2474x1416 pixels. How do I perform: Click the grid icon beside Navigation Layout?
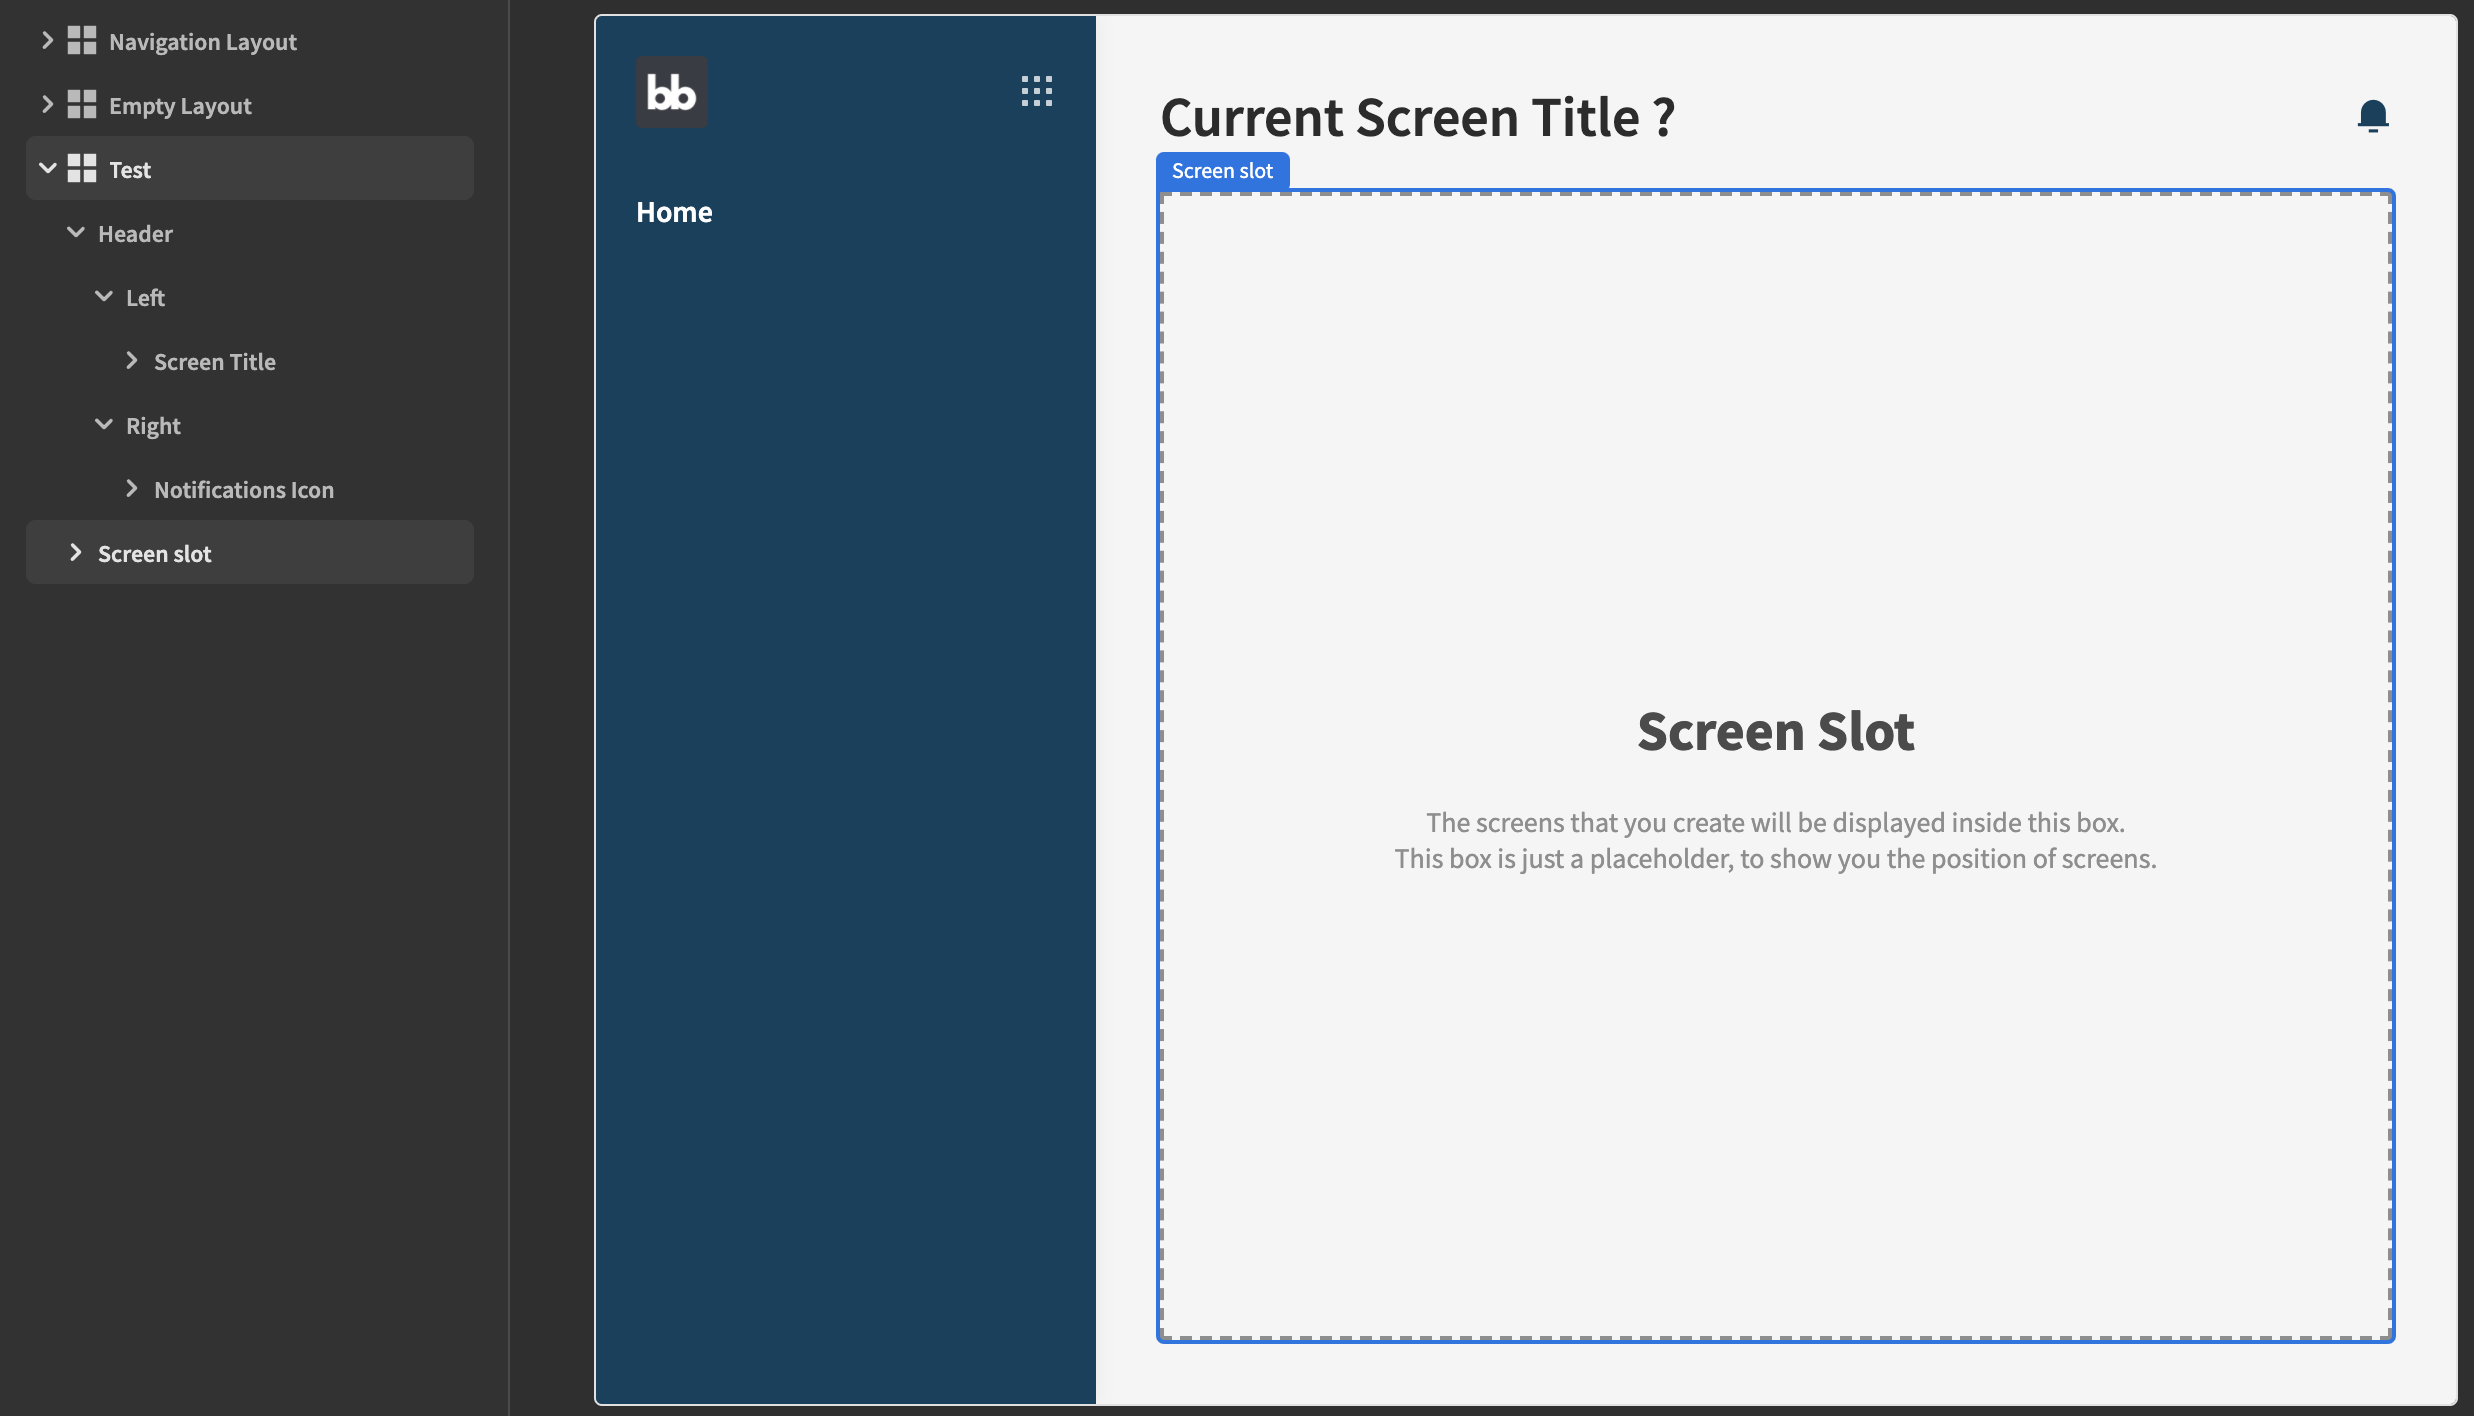(x=82, y=41)
